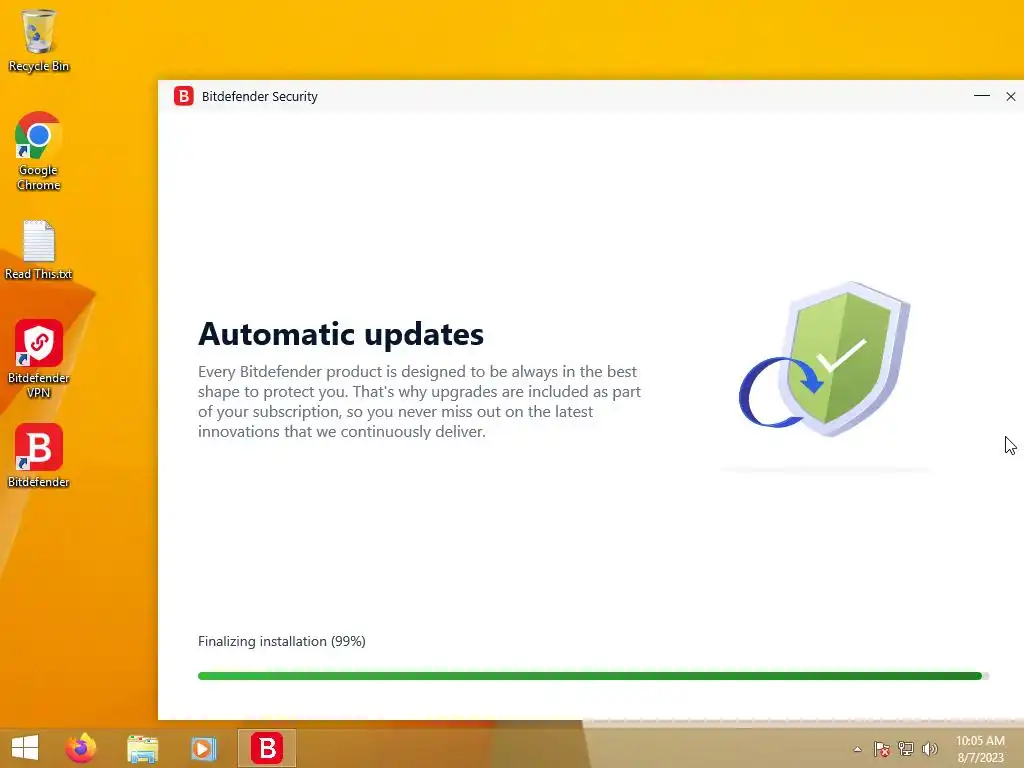1024x768 pixels.
Task: Click the 'Bitdefender Security' window title
Action: [x=259, y=97]
